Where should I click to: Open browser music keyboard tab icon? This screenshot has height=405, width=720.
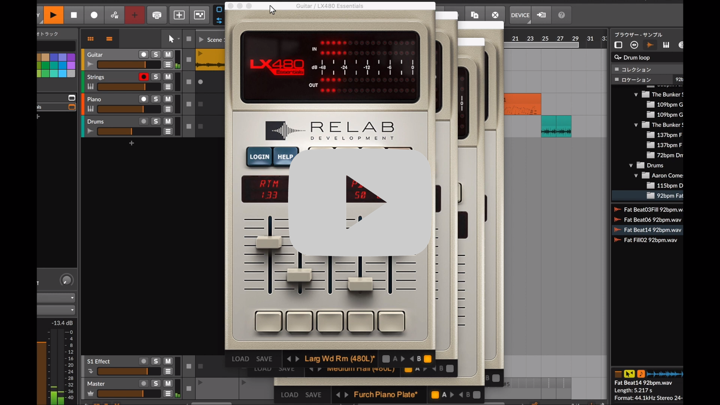pos(666,45)
